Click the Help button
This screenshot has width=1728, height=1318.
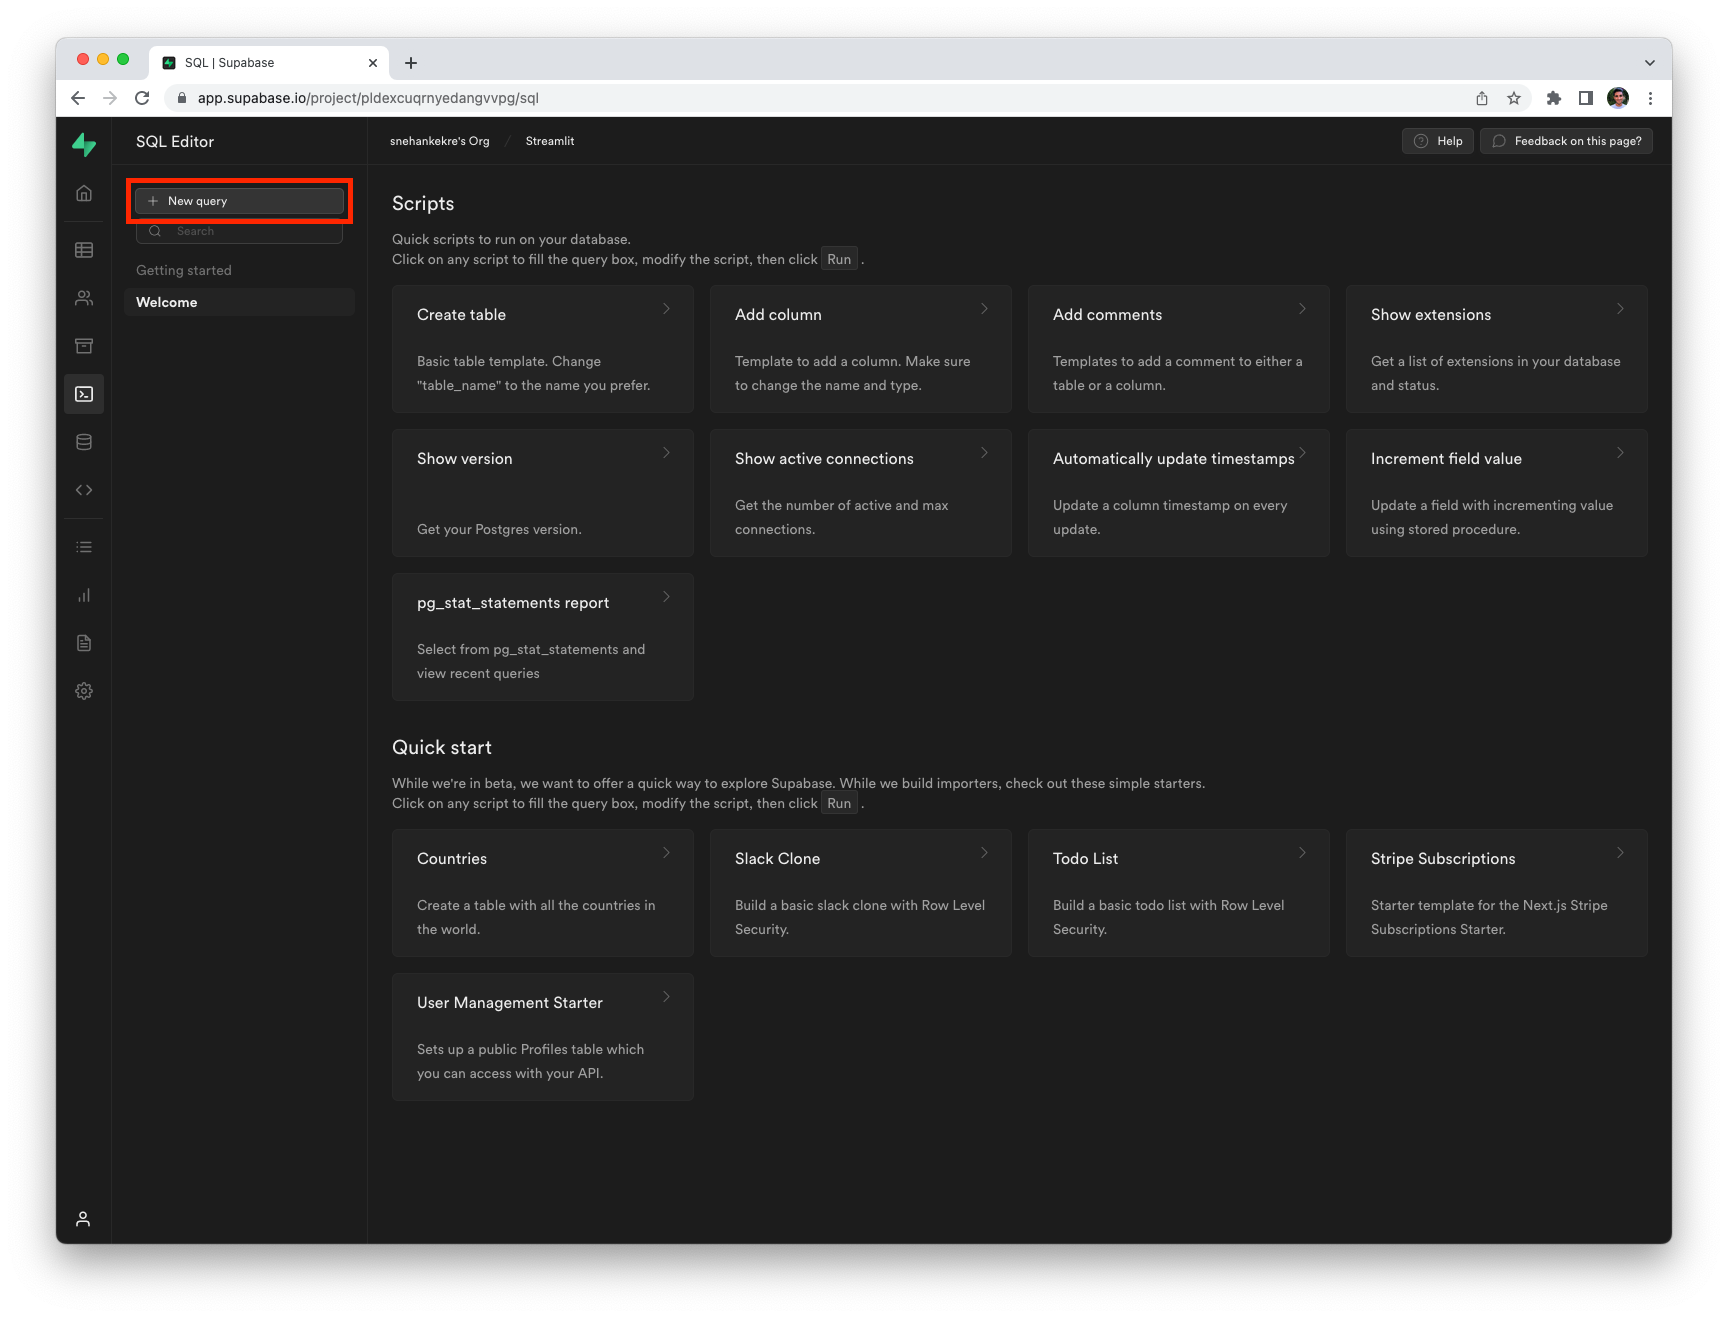tap(1437, 141)
